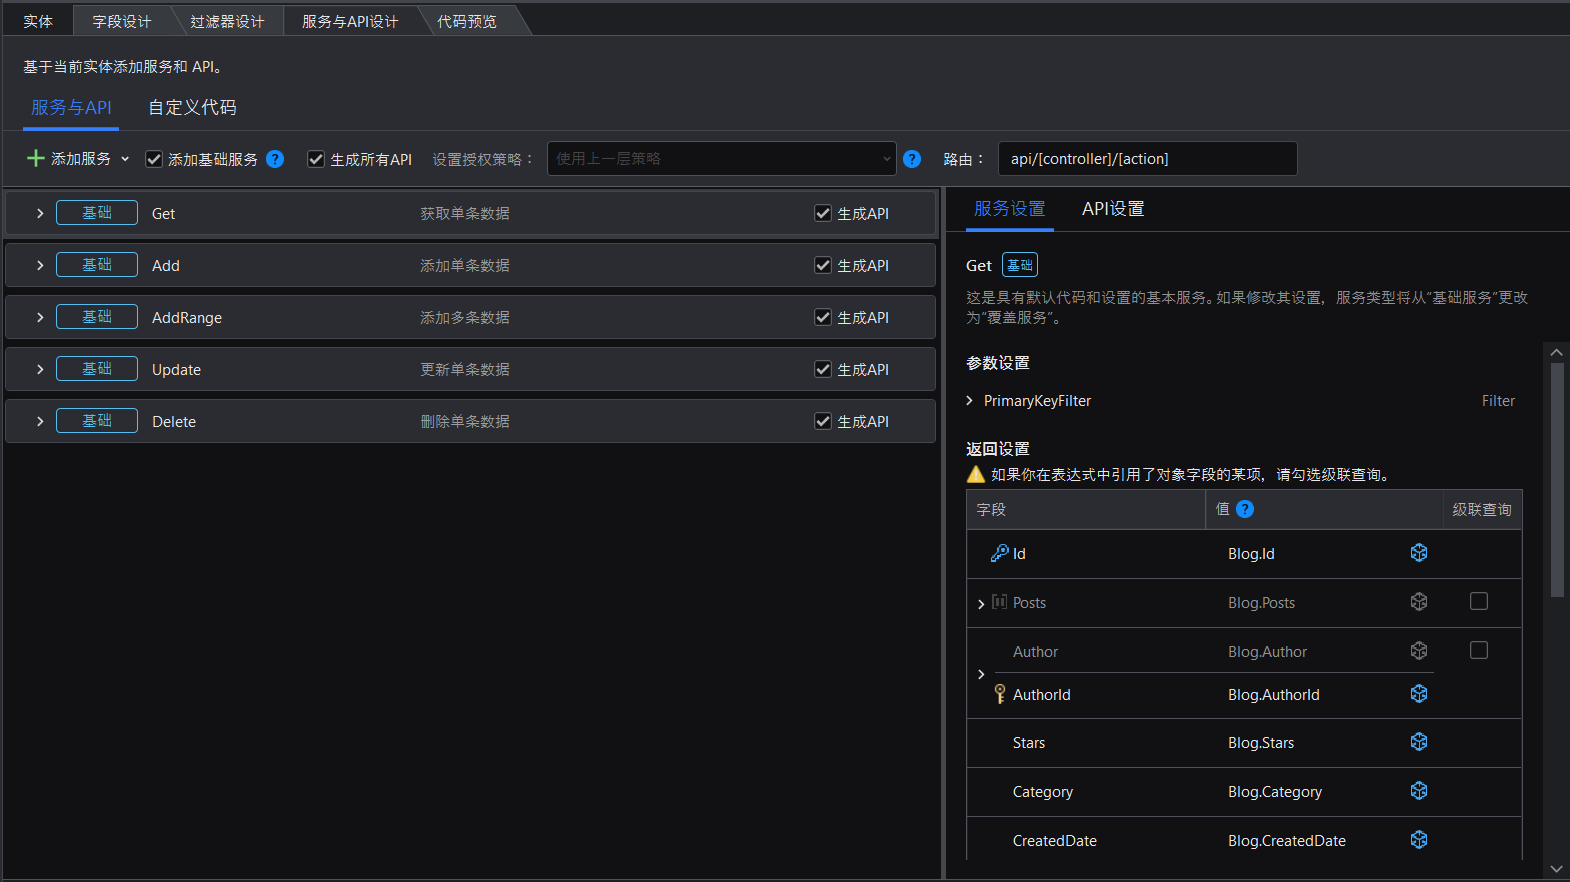
Task: Click the CreatedDate field name
Action: (1054, 840)
